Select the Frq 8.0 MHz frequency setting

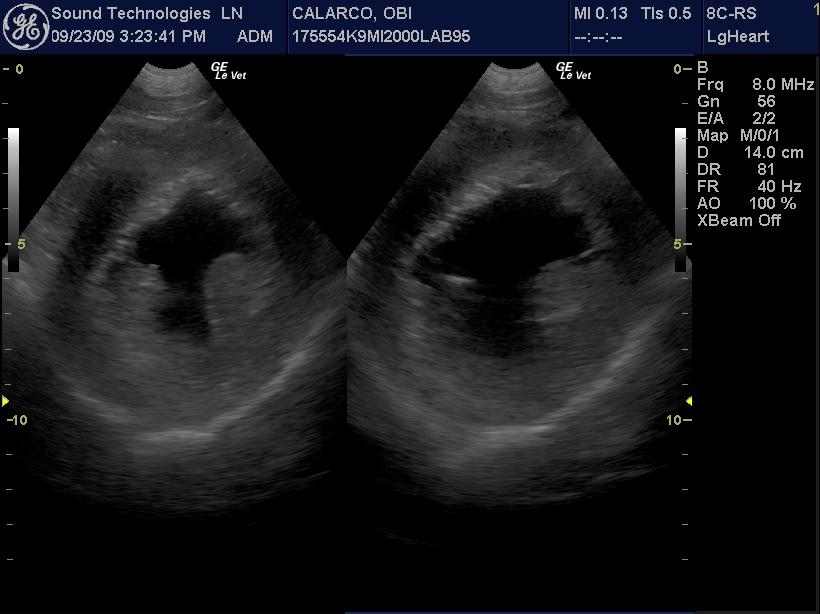point(755,85)
